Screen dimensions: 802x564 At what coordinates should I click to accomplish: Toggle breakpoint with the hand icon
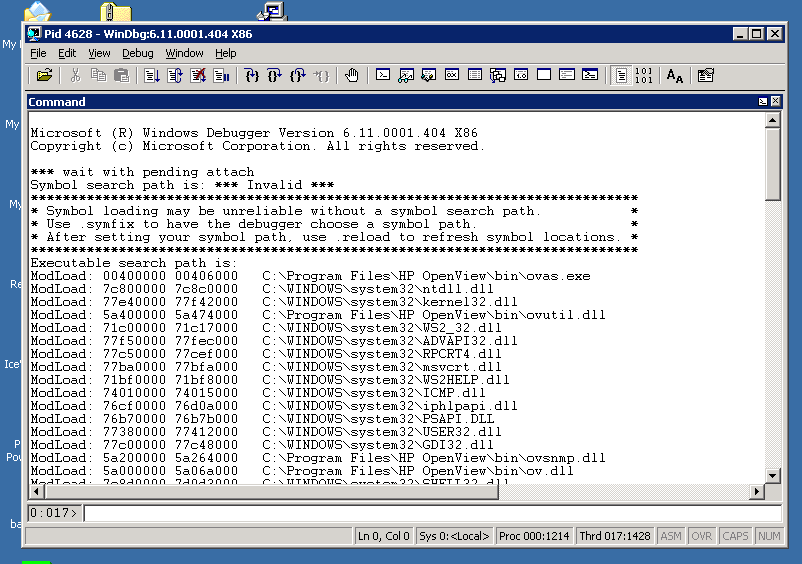pos(351,76)
